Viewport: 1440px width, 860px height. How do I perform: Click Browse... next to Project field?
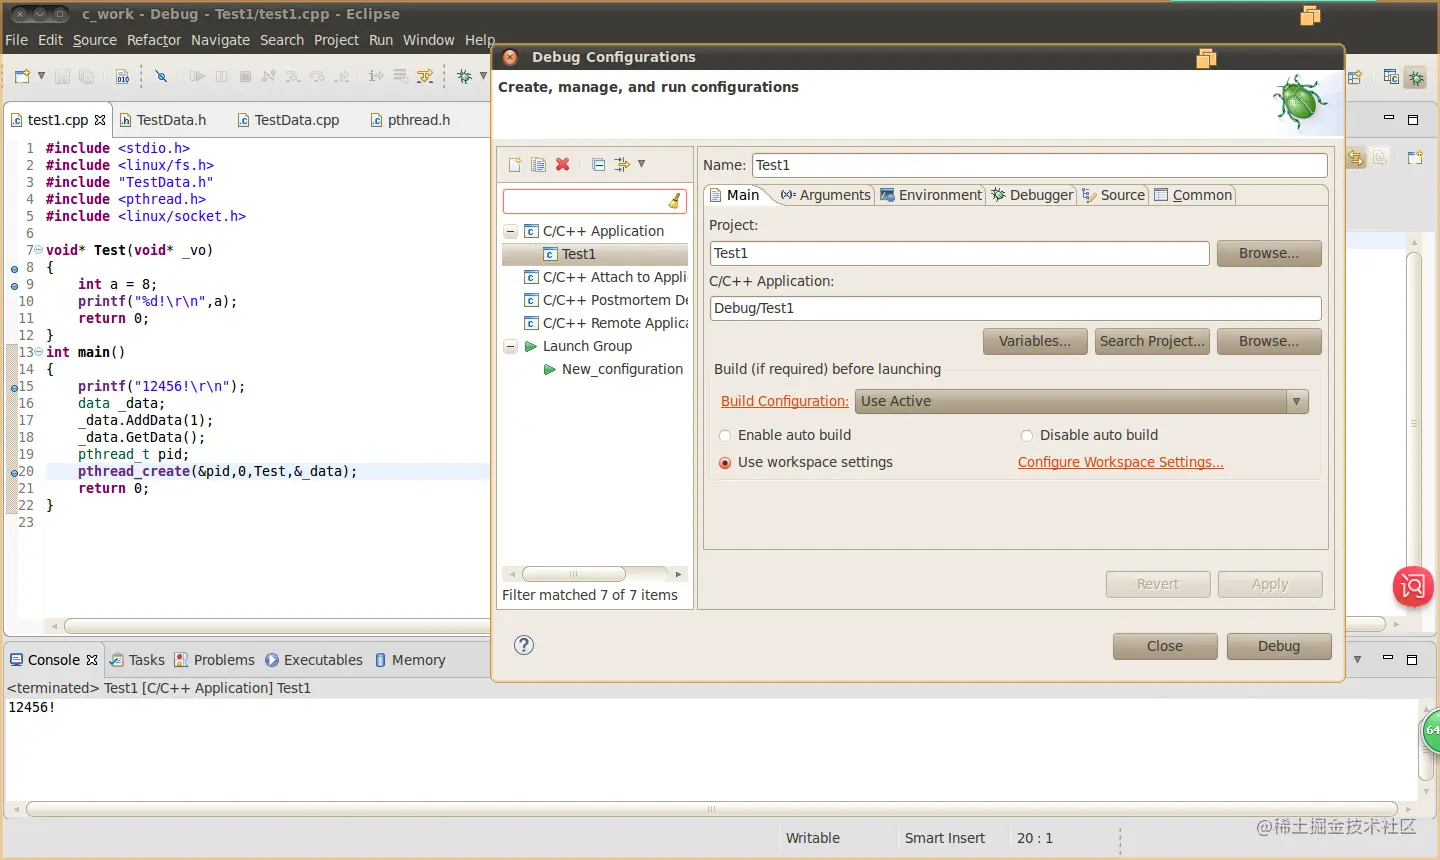(1269, 253)
